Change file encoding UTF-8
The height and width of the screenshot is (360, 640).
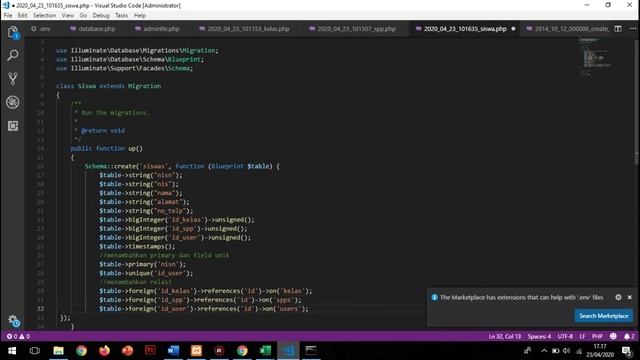pyautogui.click(x=565, y=336)
